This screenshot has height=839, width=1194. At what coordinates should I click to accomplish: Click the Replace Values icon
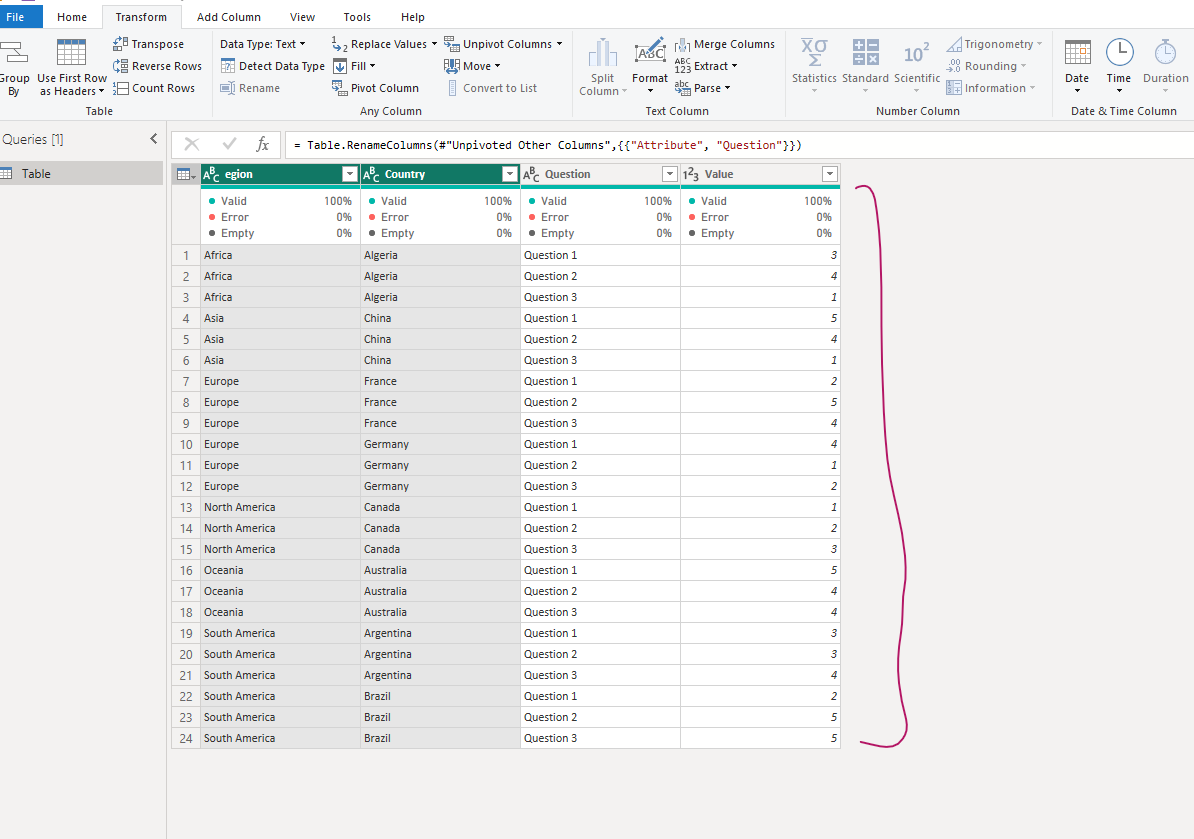tap(340, 44)
